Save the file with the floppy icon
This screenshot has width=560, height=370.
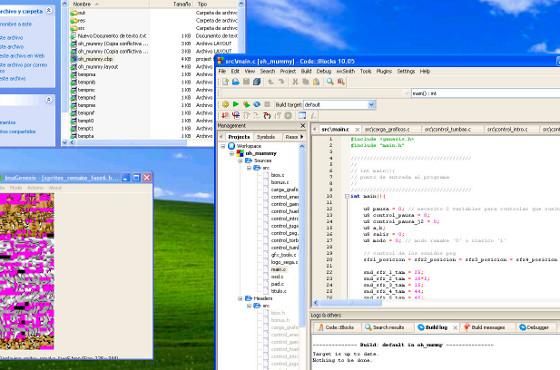point(246,82)
